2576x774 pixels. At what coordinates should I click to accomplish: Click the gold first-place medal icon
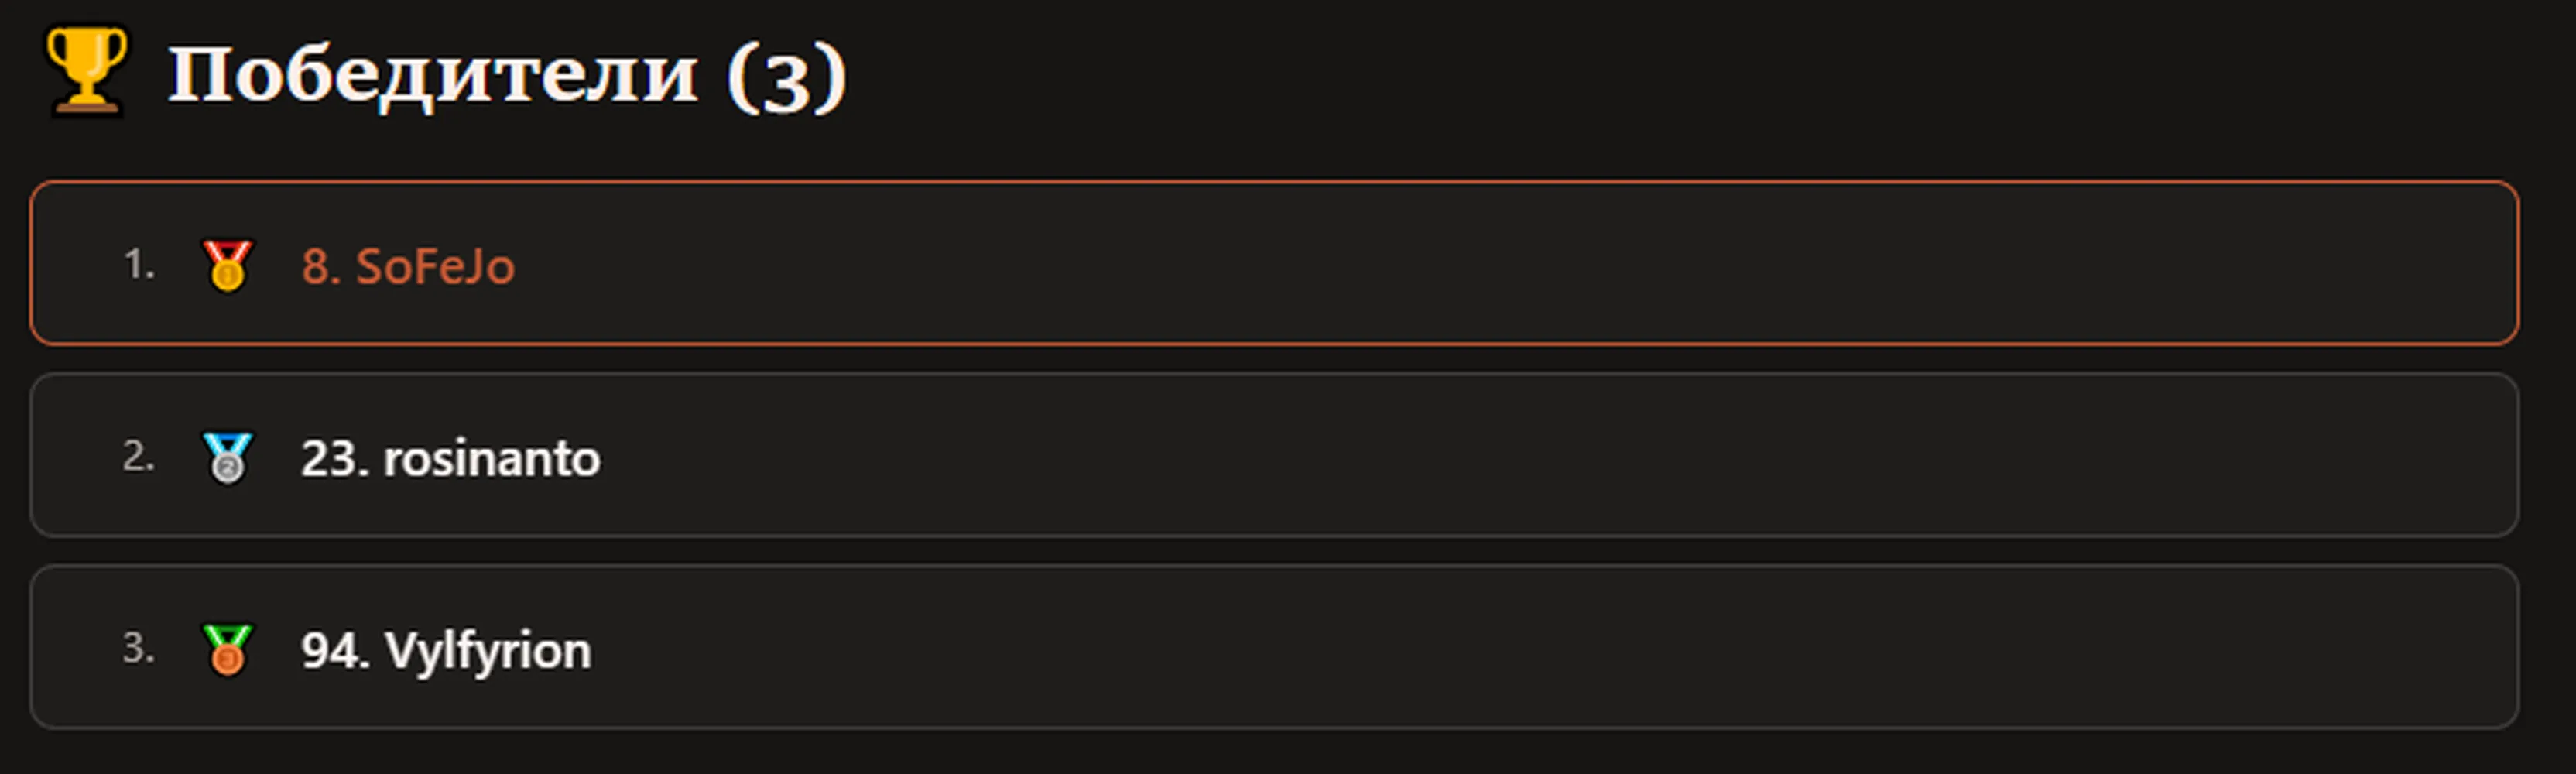[x=227, y=265]
